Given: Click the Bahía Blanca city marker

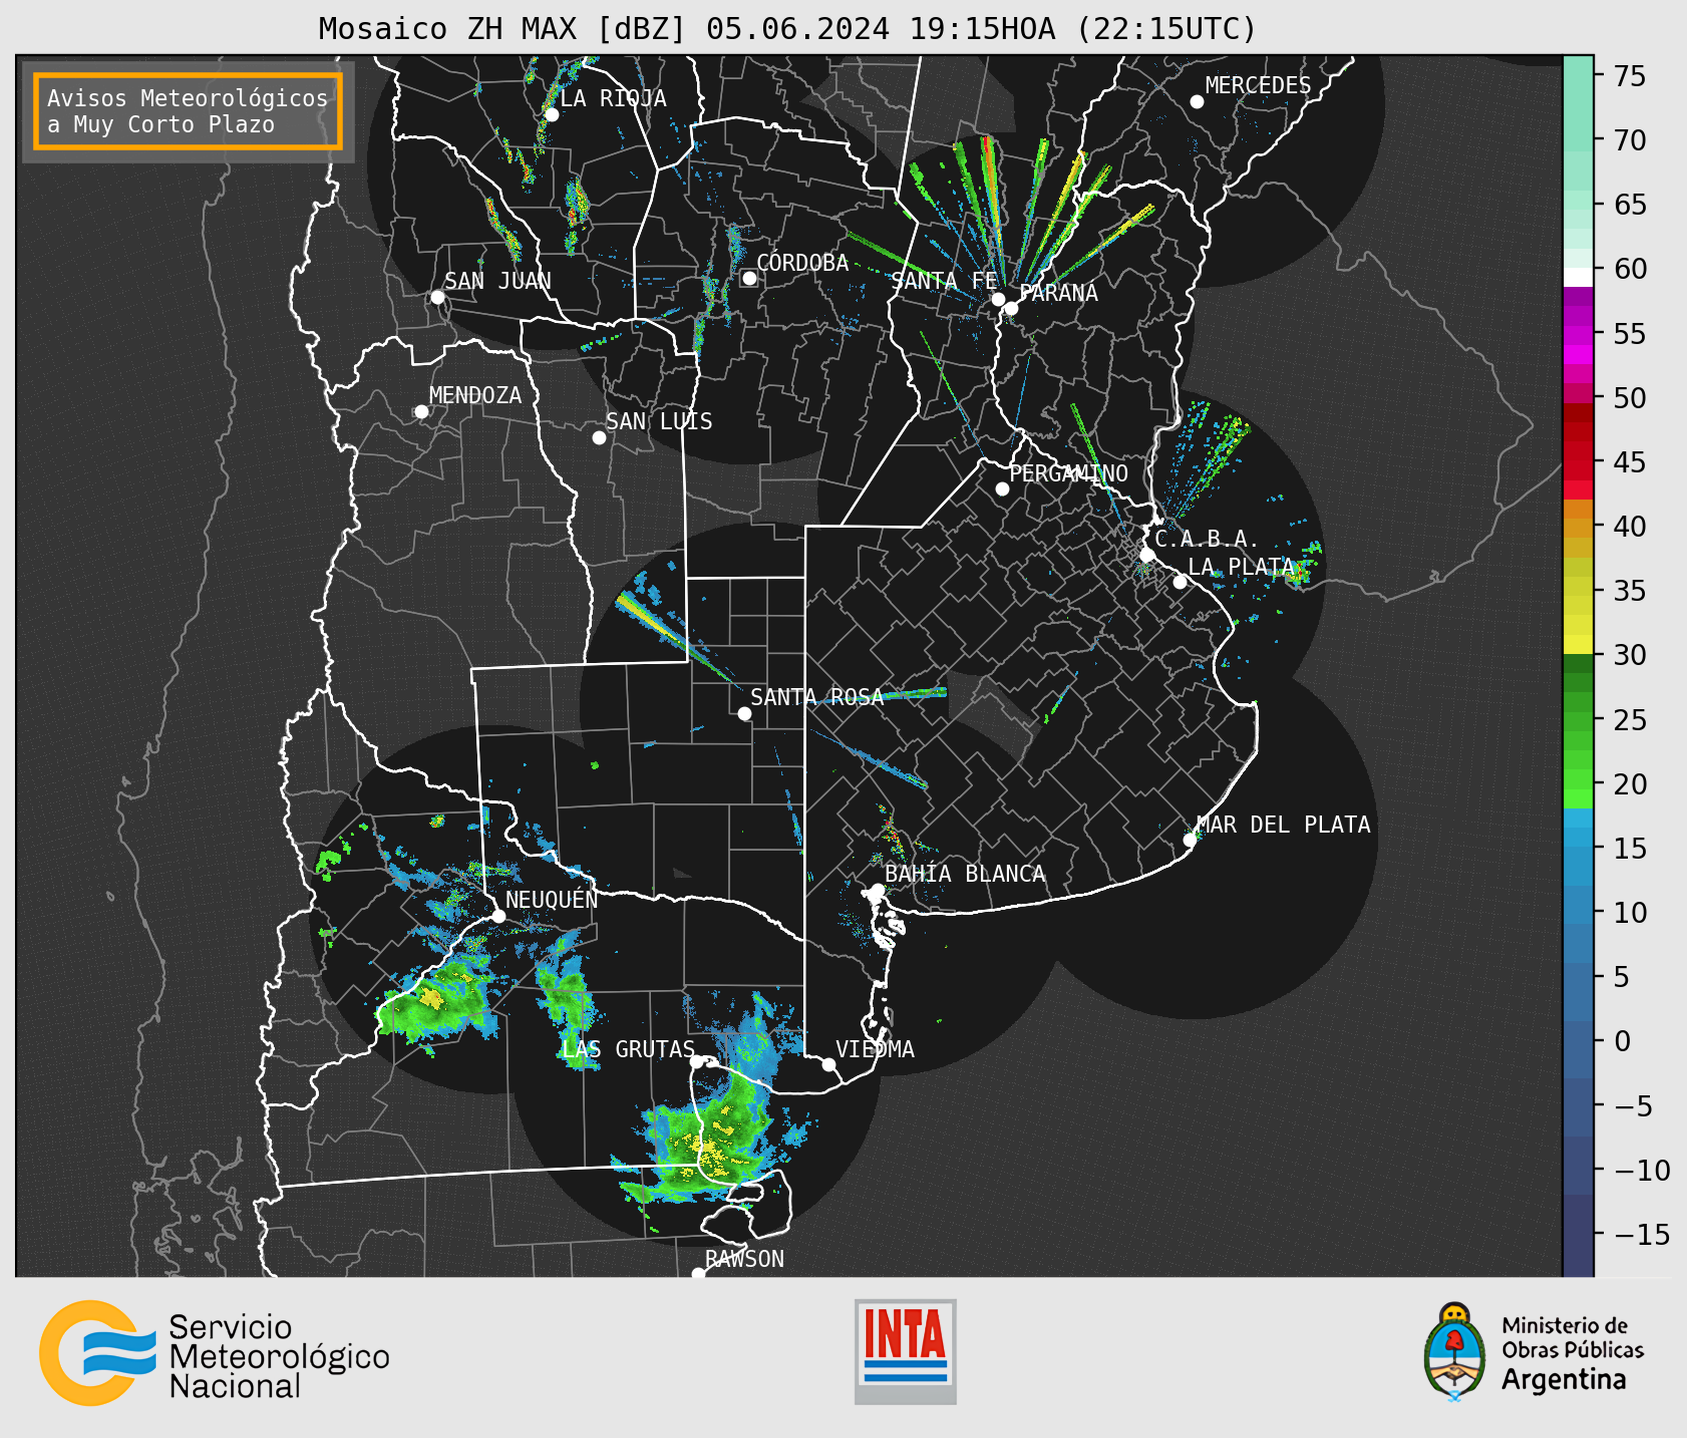Looking at the screenshot, I should pos(877,890).
